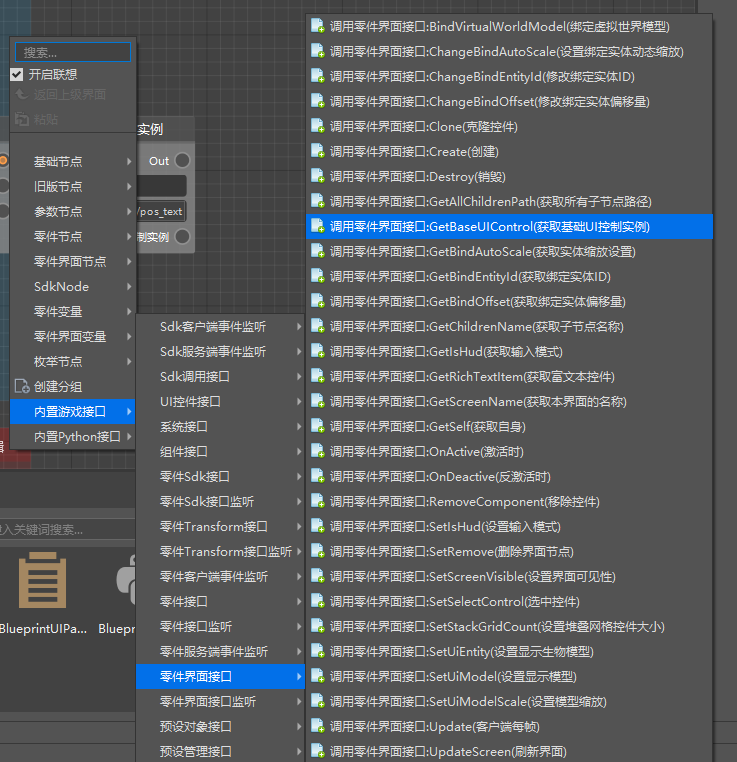
Task: Click the icon before the OnActive(激活时) entry
Action: [317, 452]
